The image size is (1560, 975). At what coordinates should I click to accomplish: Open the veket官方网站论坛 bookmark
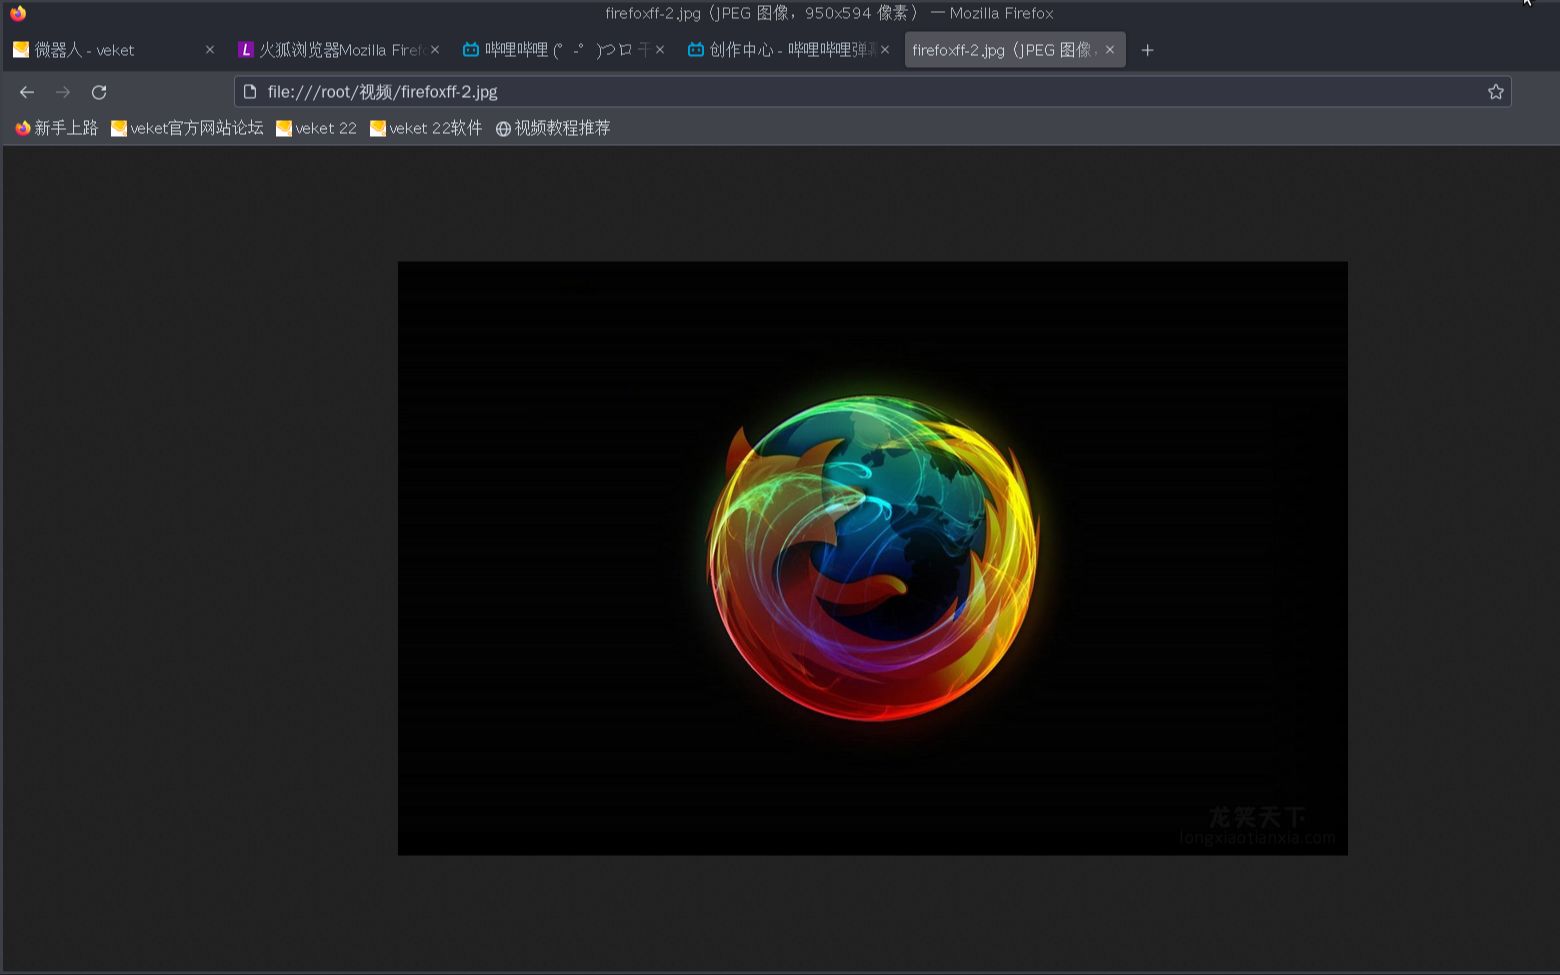(187, 128)
